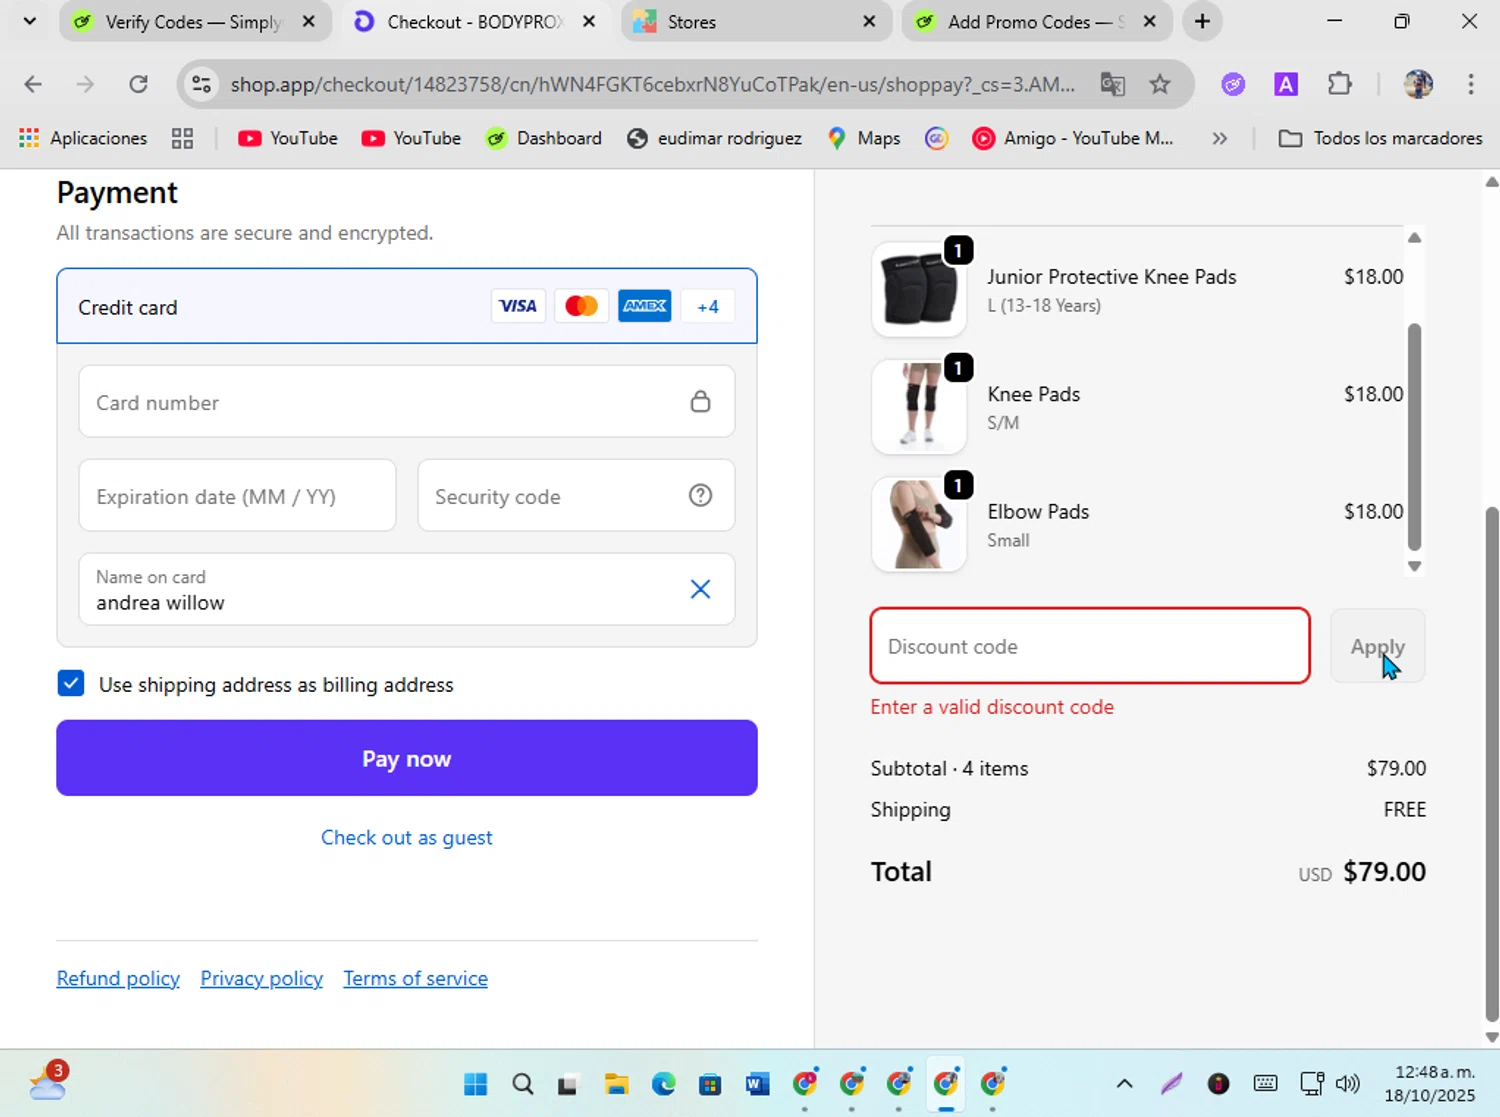Screen dimensions: 1500x1117
Task: Click the cart list scroll down arrow
Action: coord(1414,566)
